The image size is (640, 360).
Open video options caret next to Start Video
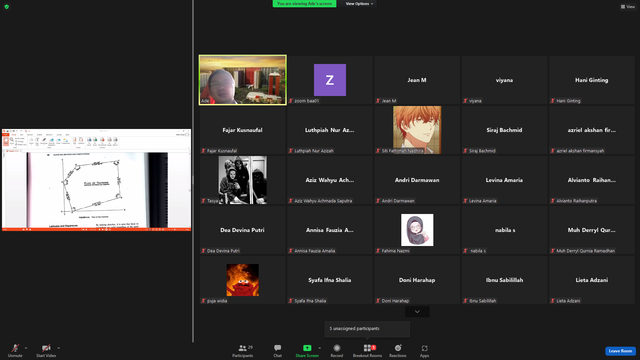click(x=58, y=348)
